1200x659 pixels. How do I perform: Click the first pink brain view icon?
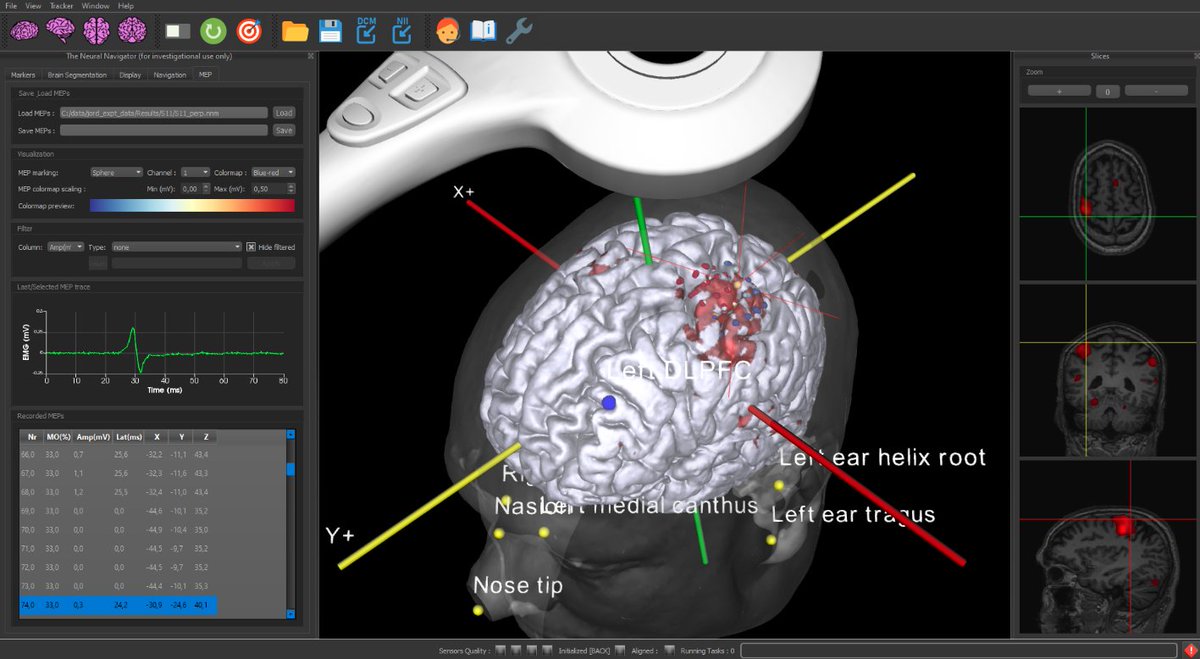click(x=25, y=31)
